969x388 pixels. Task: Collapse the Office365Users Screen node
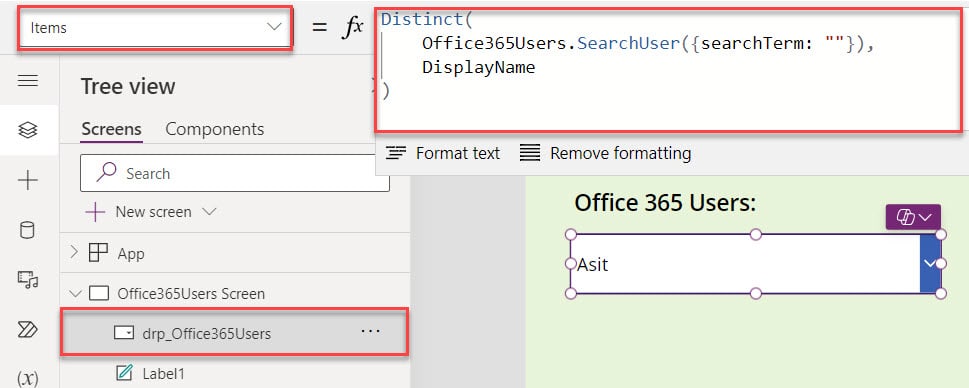(75, 293)
